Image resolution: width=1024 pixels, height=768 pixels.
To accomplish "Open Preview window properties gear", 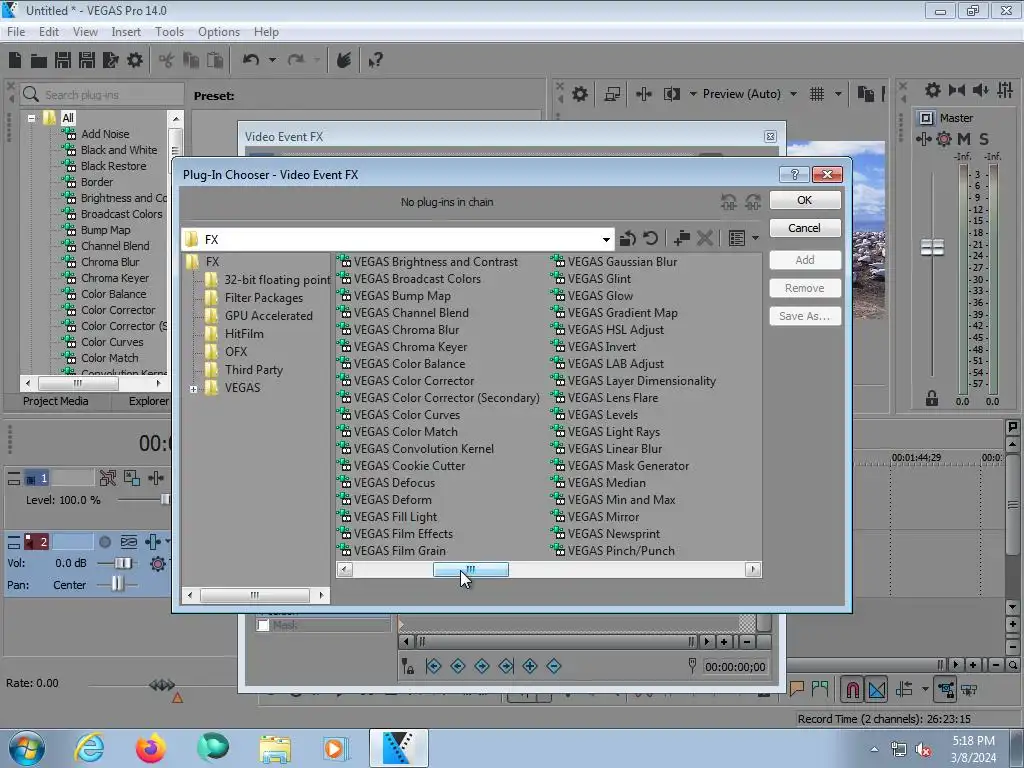I will 580,94.
